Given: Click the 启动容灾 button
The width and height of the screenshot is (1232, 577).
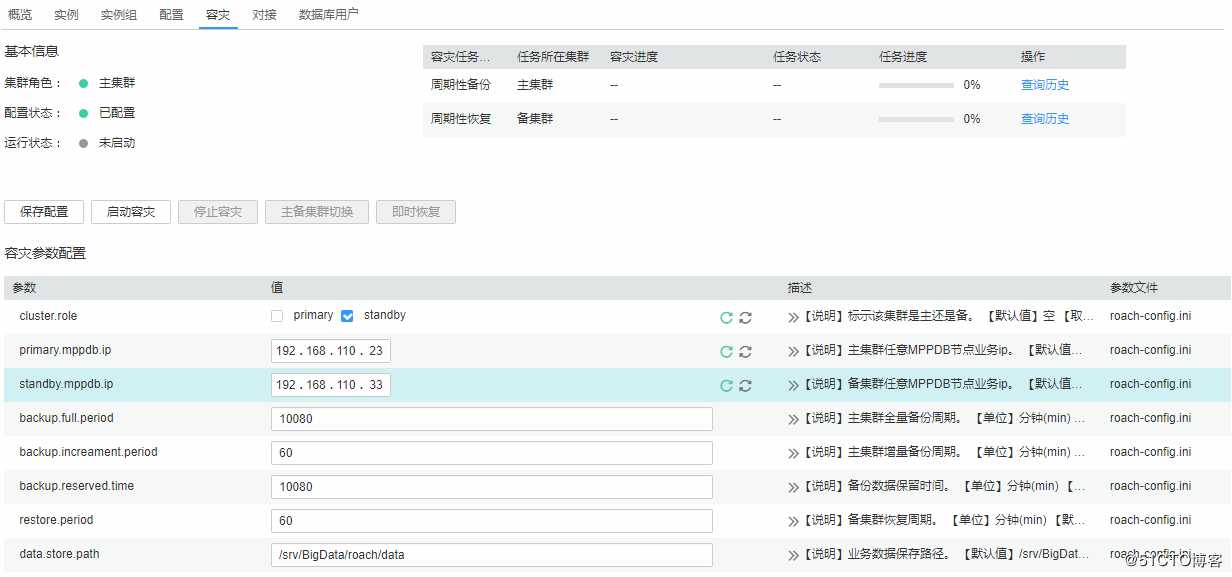Looking at the screenshot, I should [x=130, y=211].
